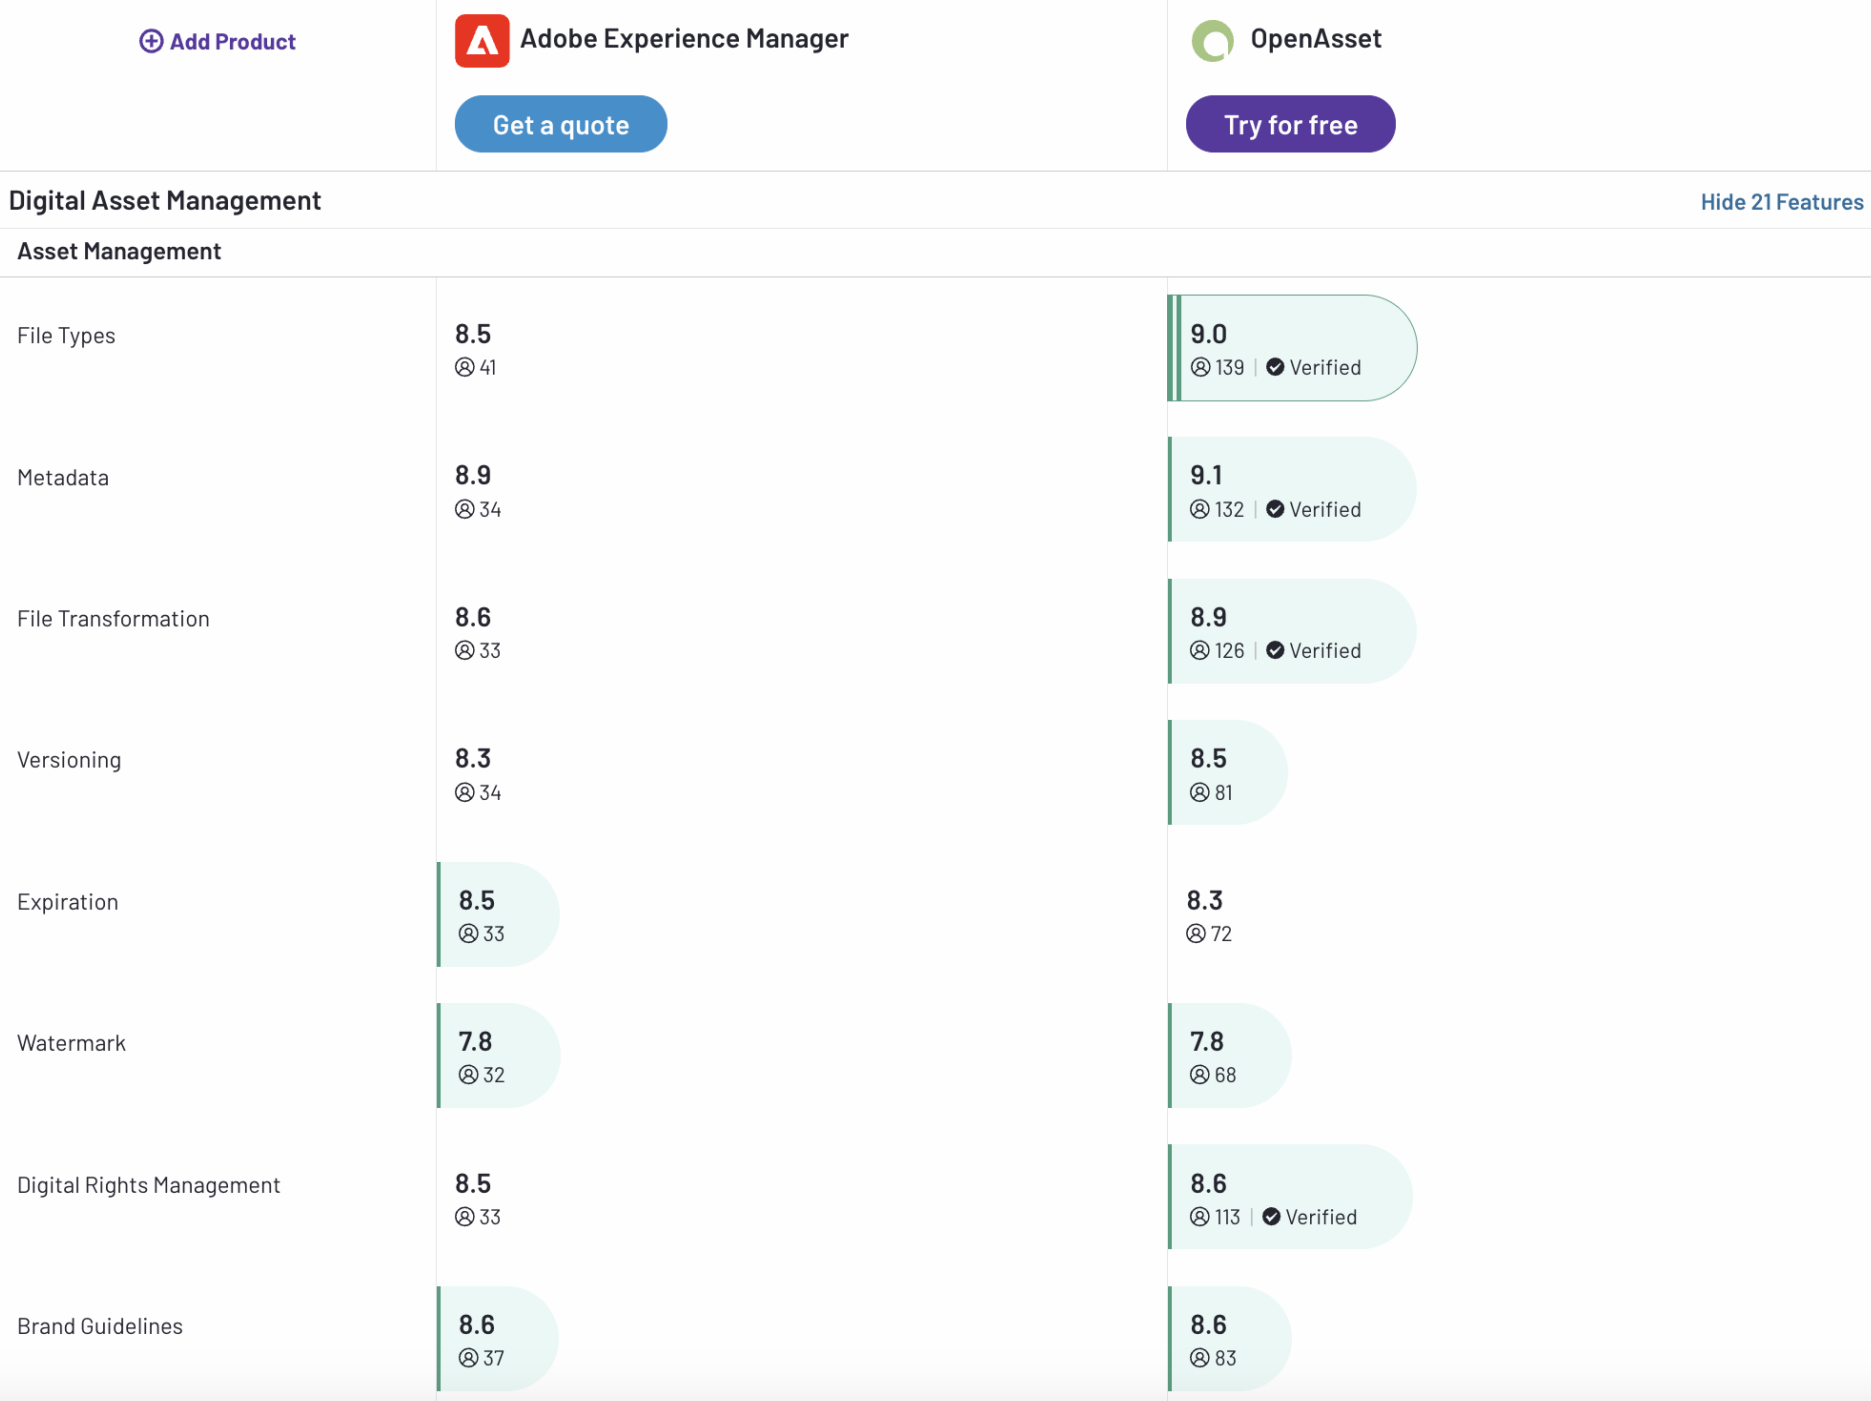Click the Verified checkmark in Digital Rights Management
1871x1401 pixels.
(1271, 1216)
